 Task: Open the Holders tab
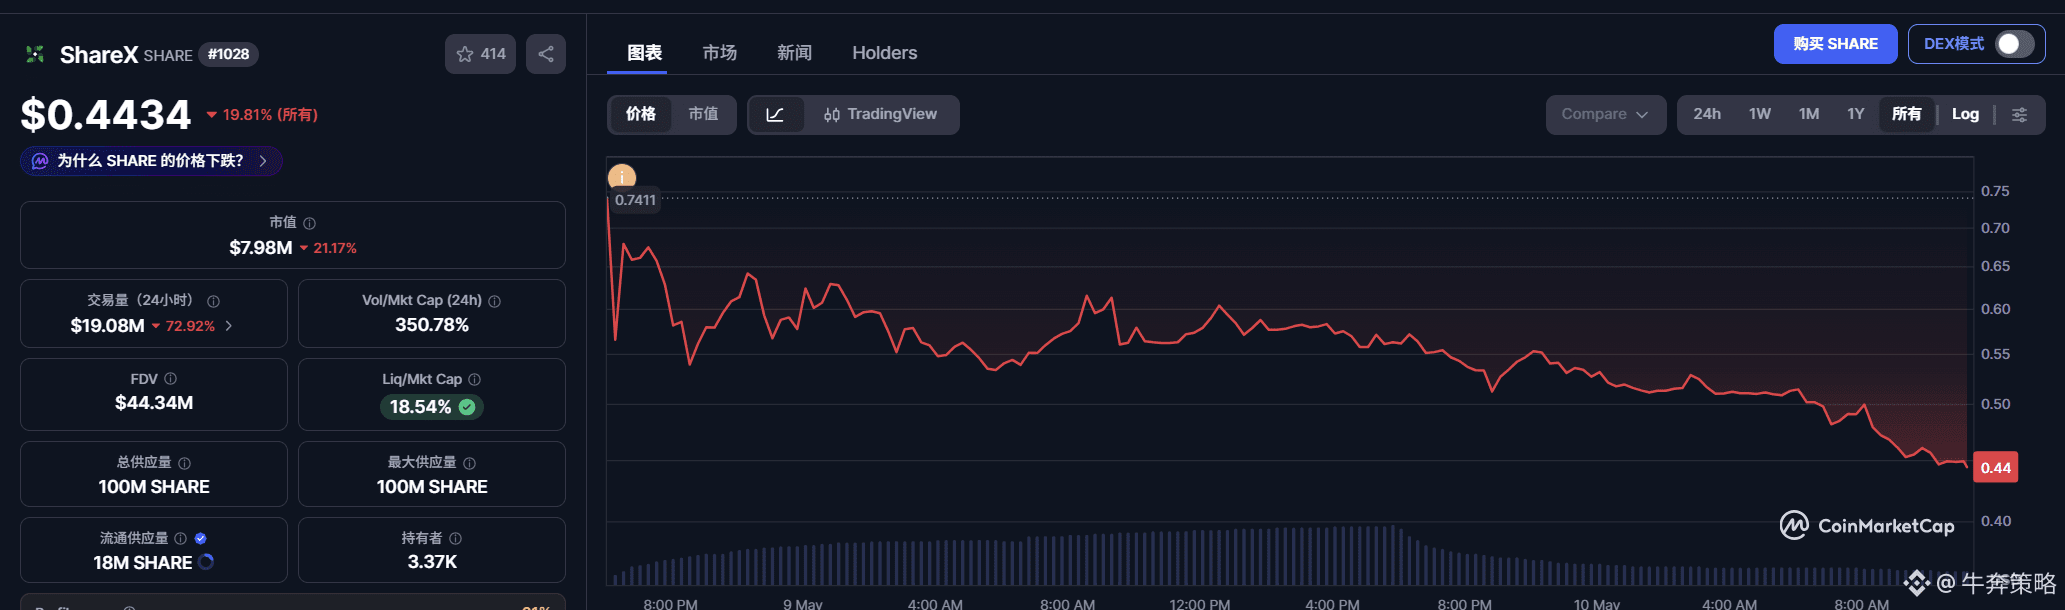click(884, 53)
